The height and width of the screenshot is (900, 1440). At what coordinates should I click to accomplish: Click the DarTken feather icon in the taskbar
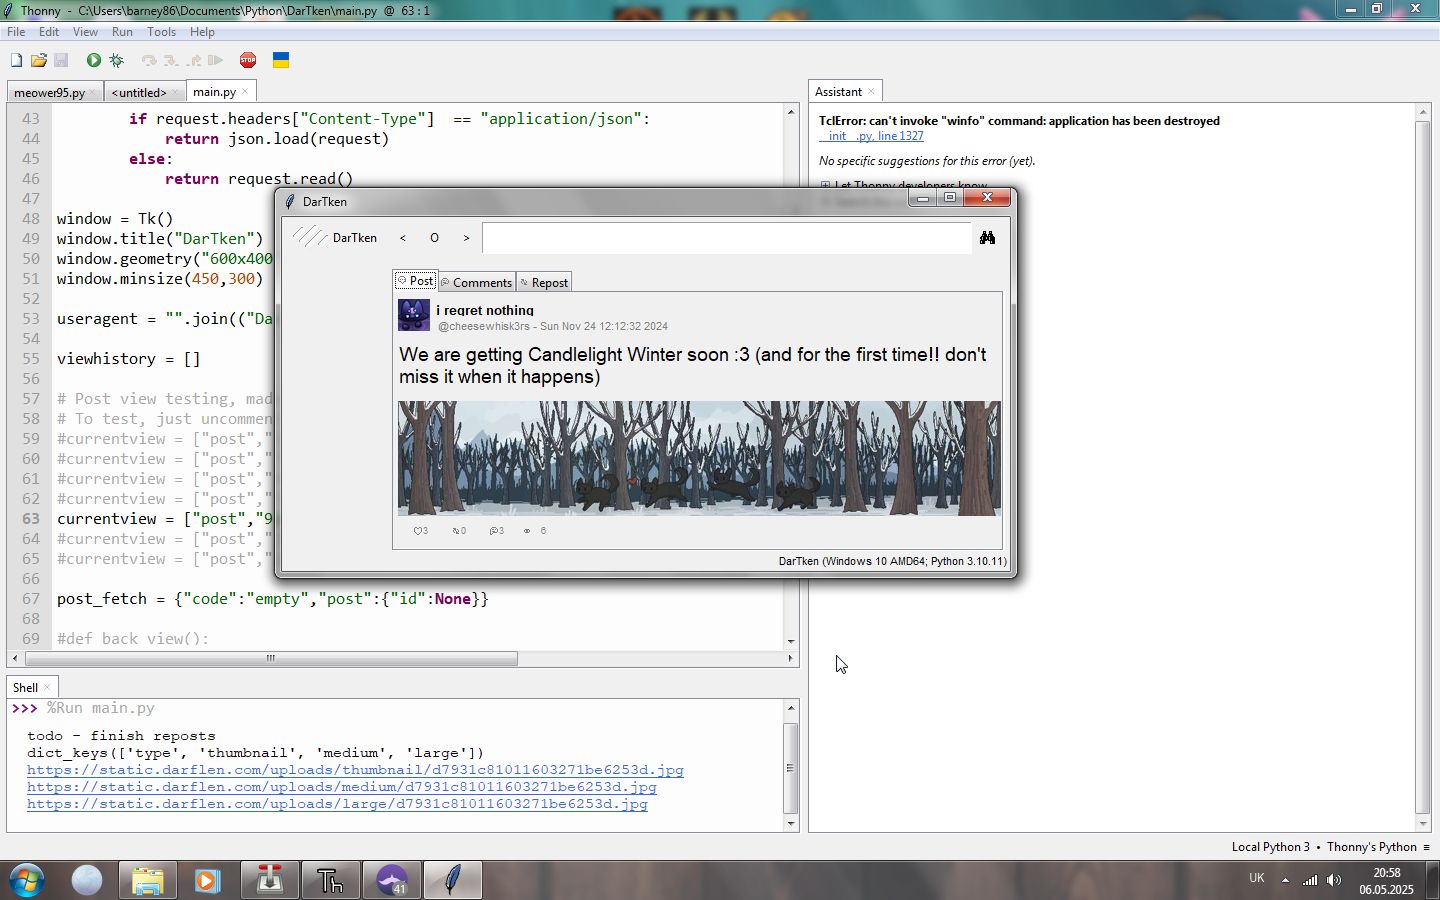coord(452,881)
